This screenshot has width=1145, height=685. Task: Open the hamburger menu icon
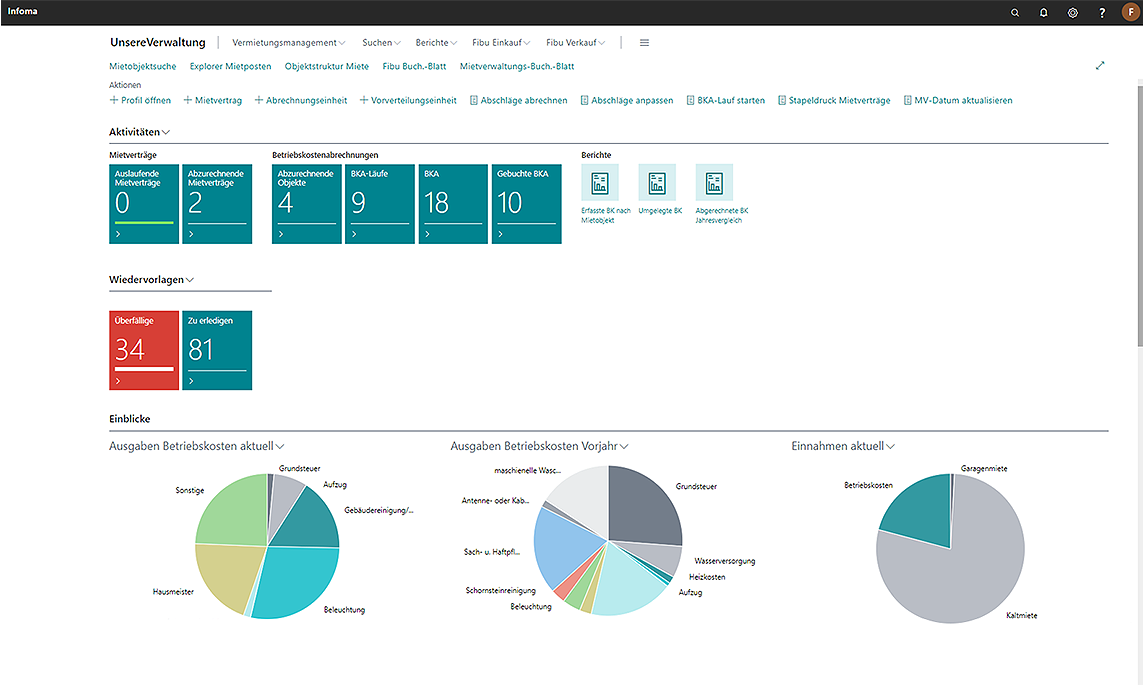(x=644, y=43)
